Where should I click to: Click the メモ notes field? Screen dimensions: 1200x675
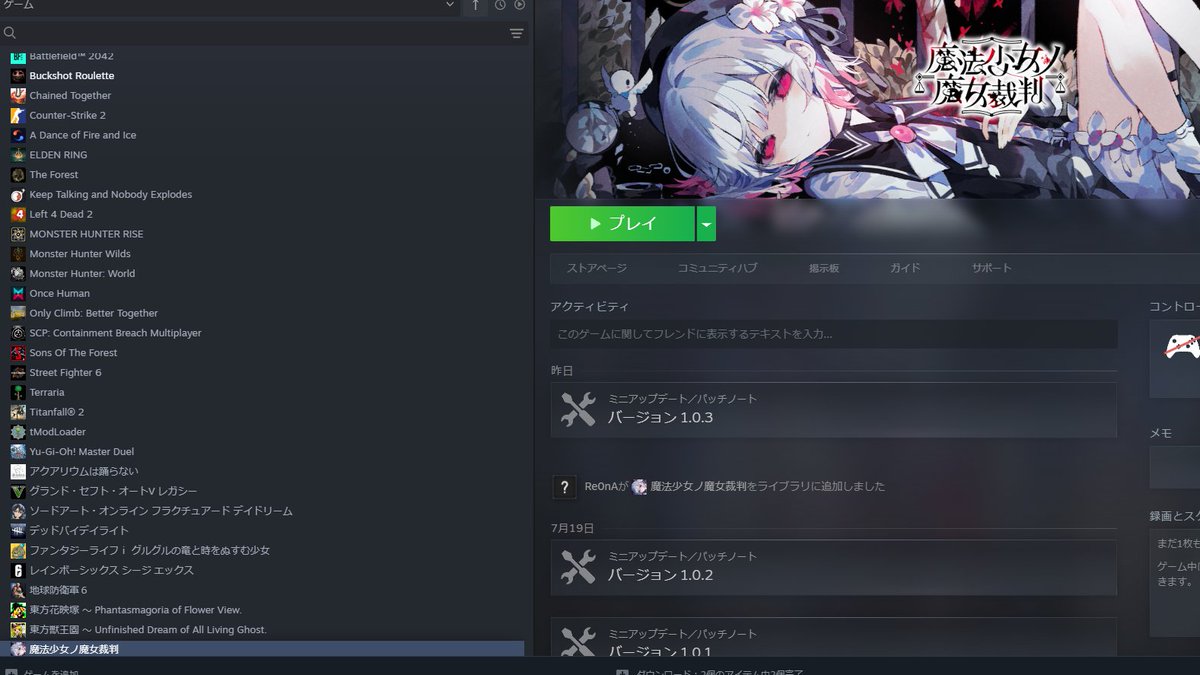[1174, 467]
